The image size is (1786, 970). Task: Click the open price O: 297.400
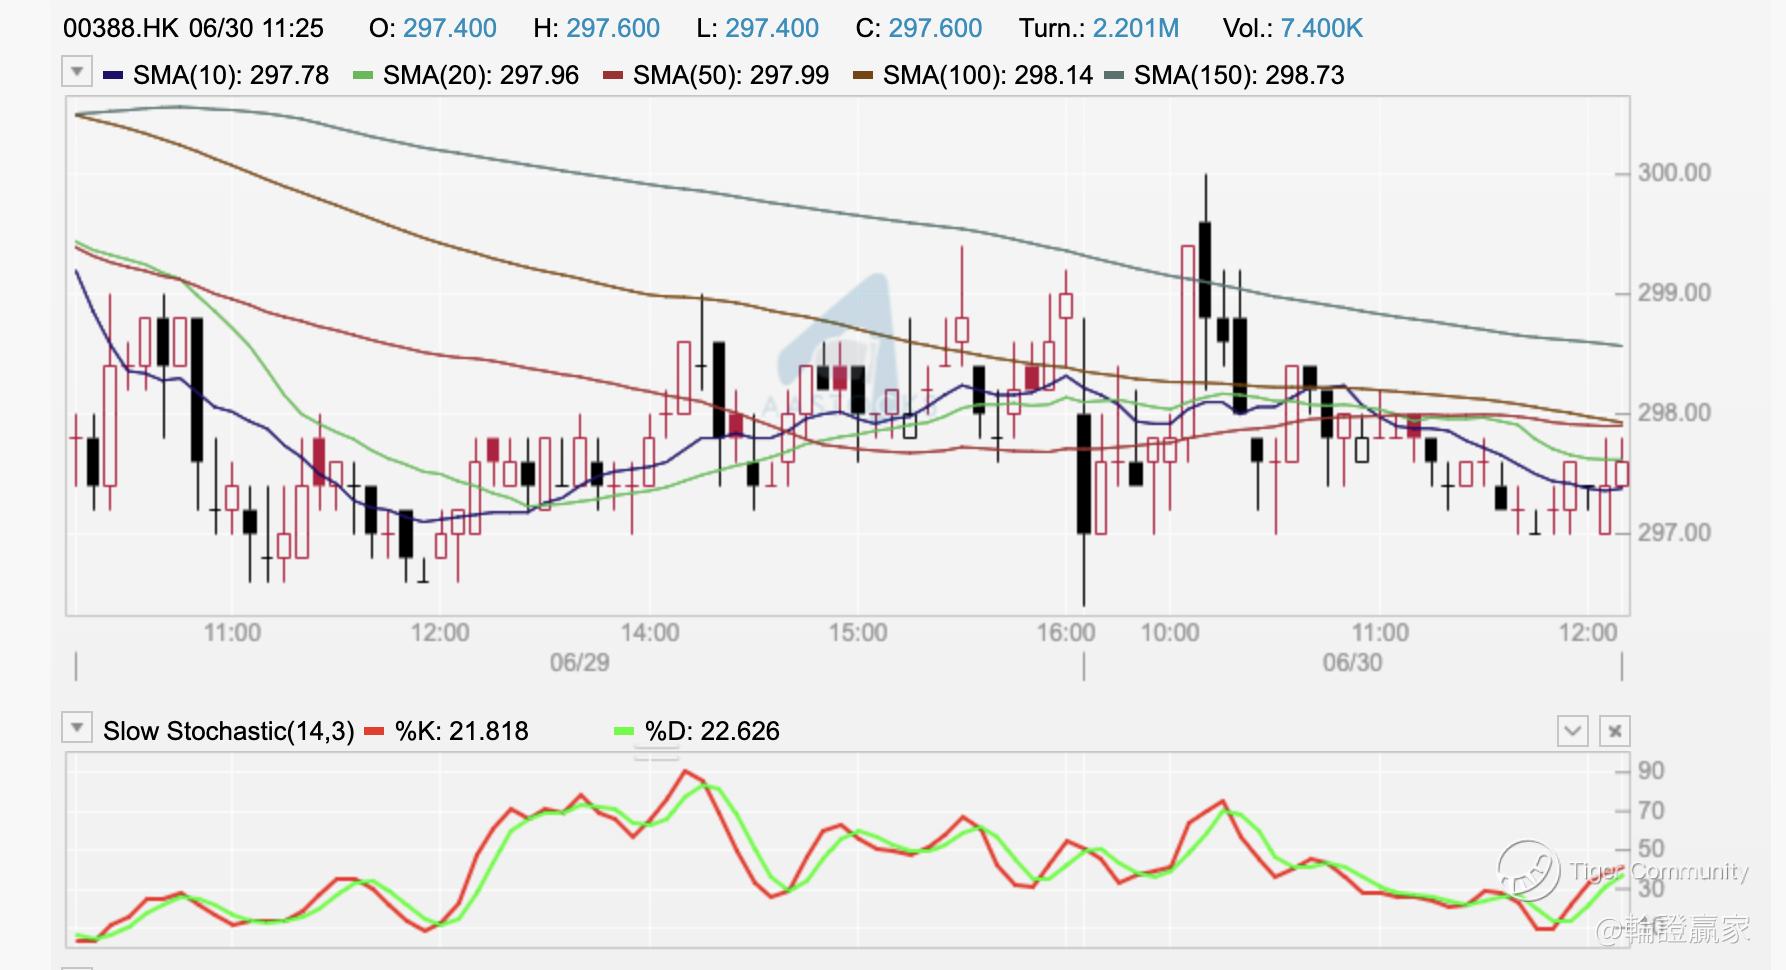[x=433, y=28]
